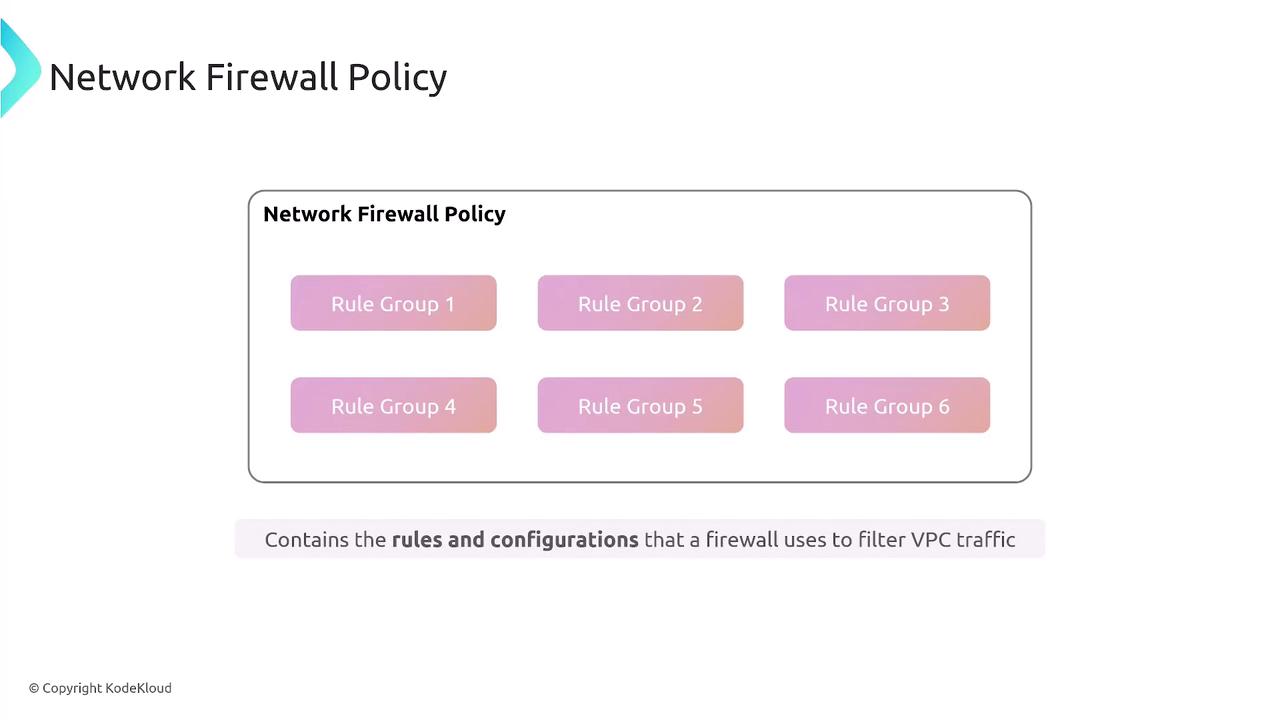This screenshot has height=720, width=1280.
Task: Open the Rule Group 6 box
Action: coord(887,405)
